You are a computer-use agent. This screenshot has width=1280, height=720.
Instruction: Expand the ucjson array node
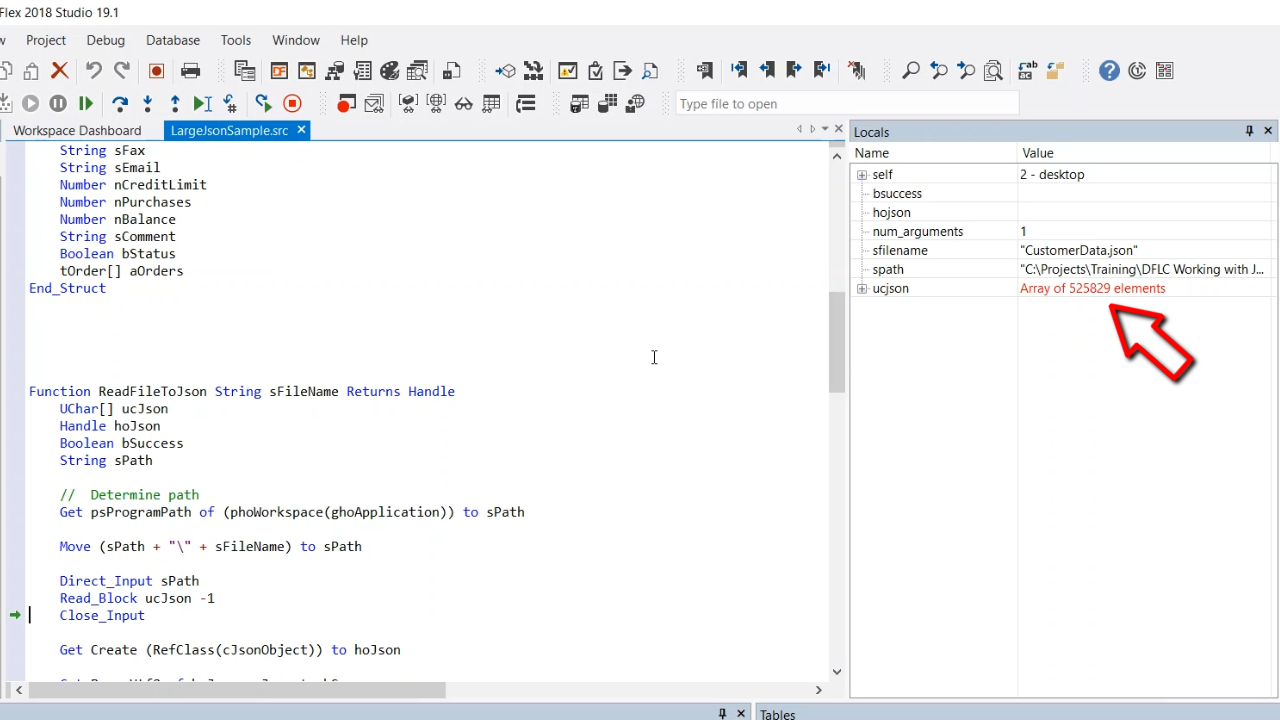pyautogui.click(x=862, y=289)
